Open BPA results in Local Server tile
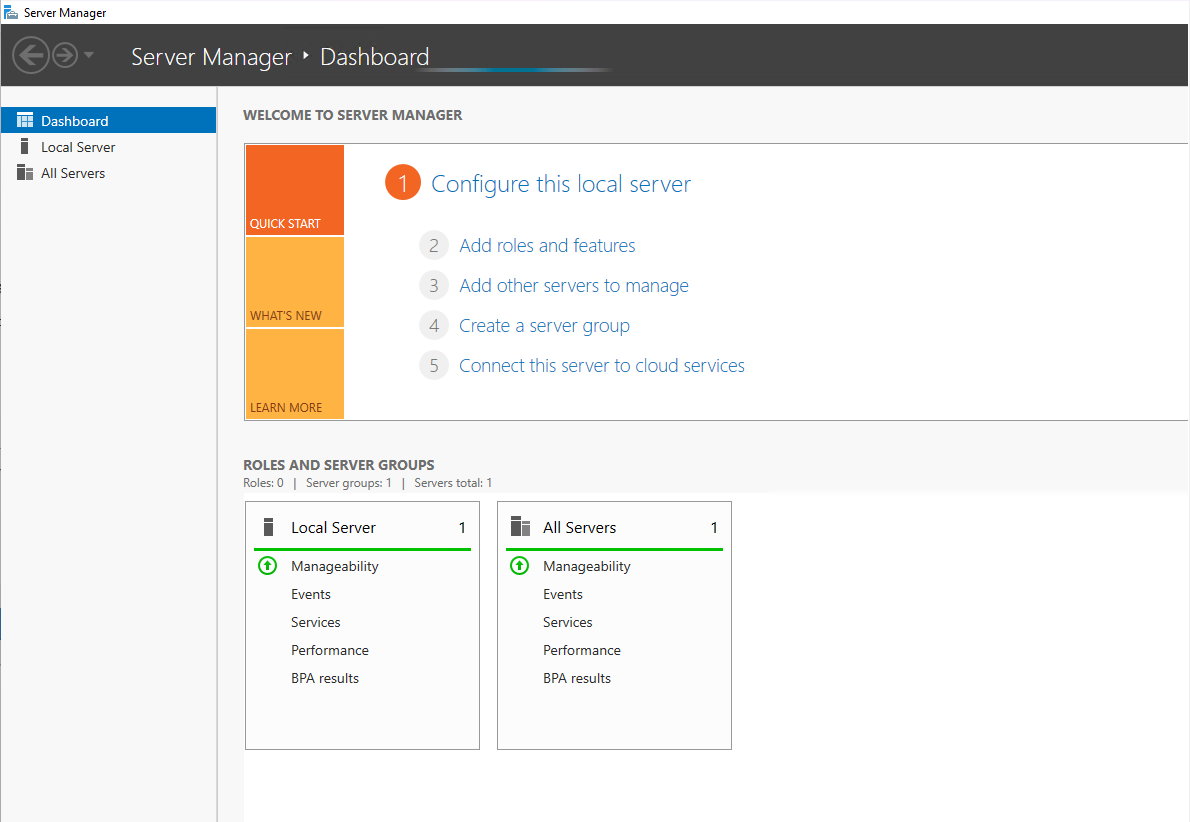 (325, 679)
